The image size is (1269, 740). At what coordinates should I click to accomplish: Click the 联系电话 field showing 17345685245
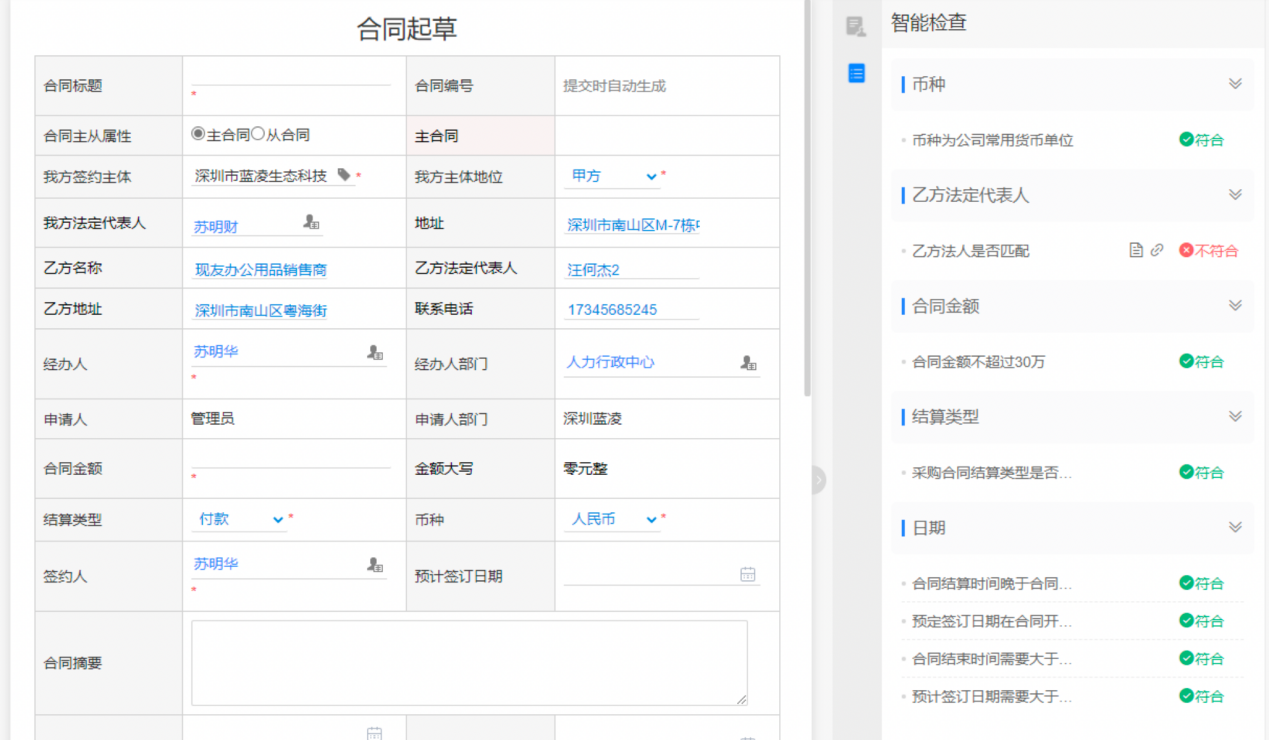pos(632,310)
